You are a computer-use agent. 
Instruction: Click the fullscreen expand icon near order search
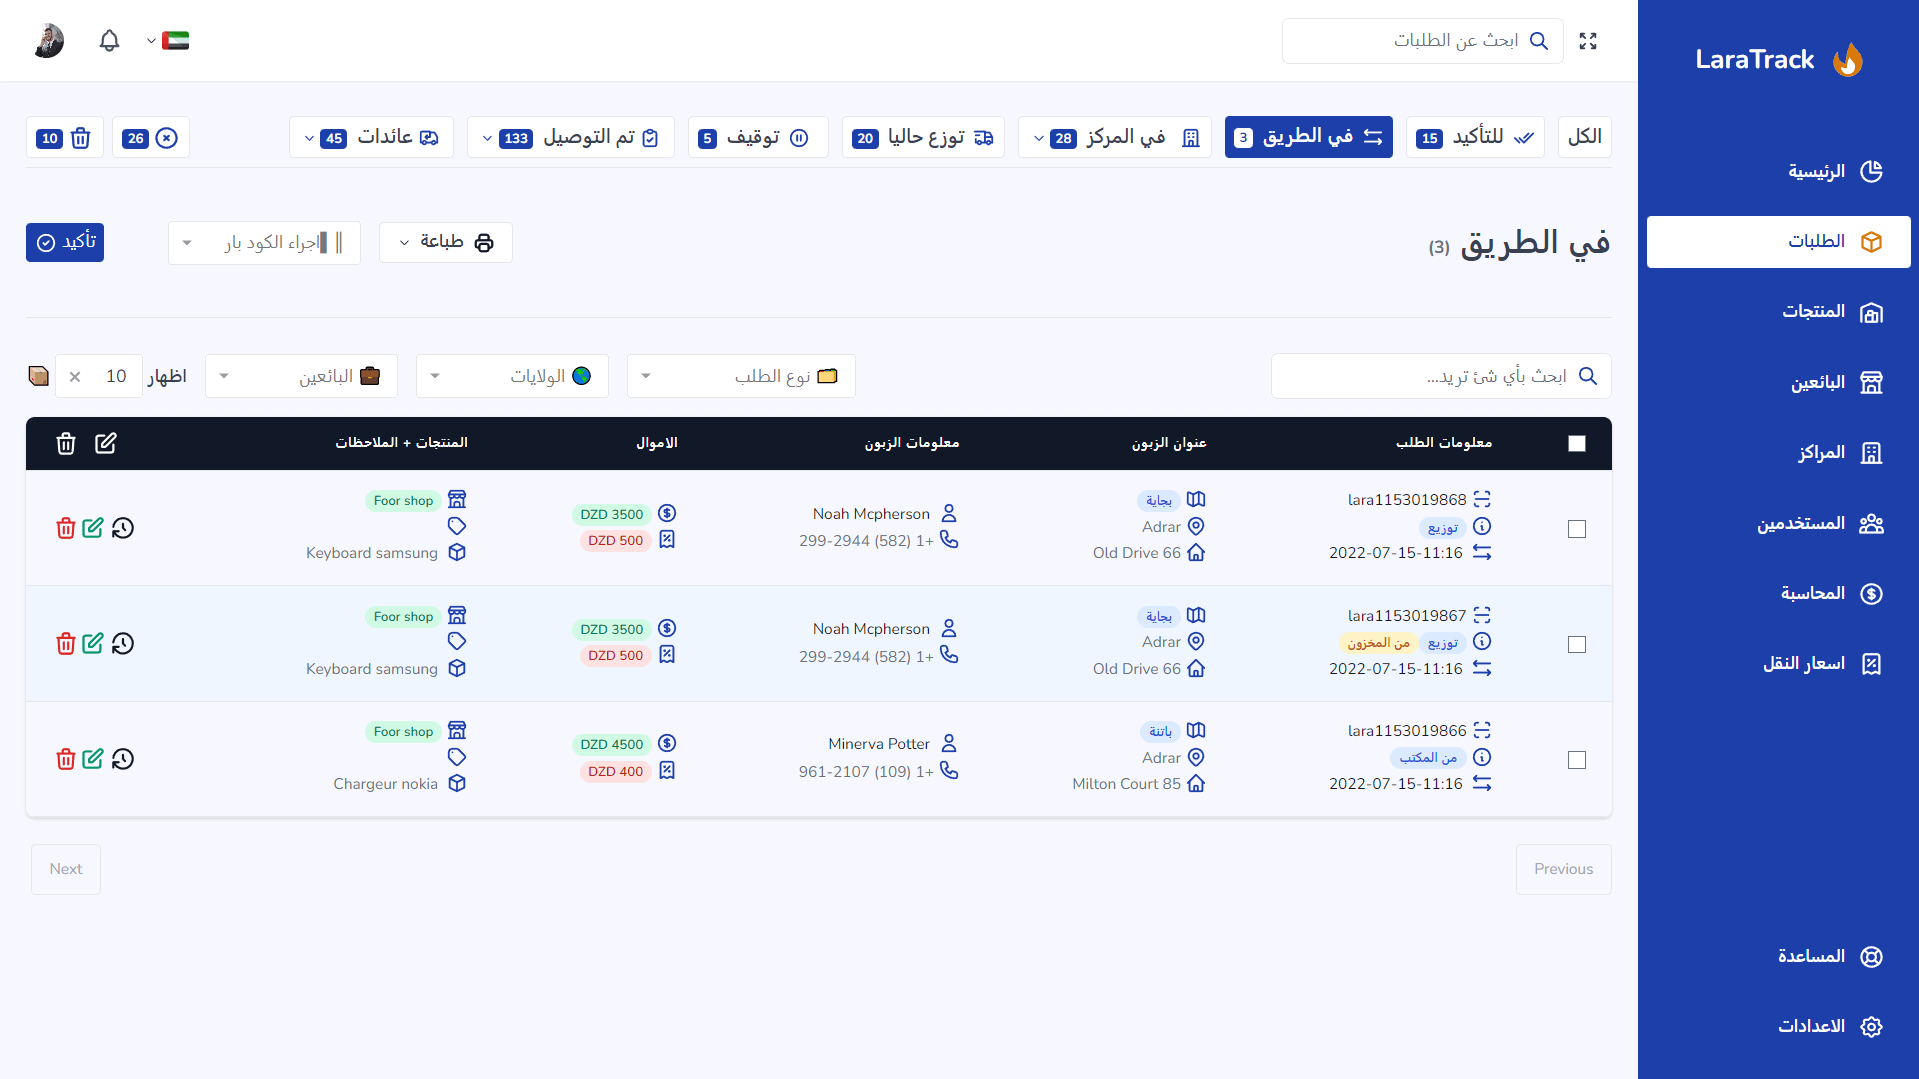coord(1588,41)
